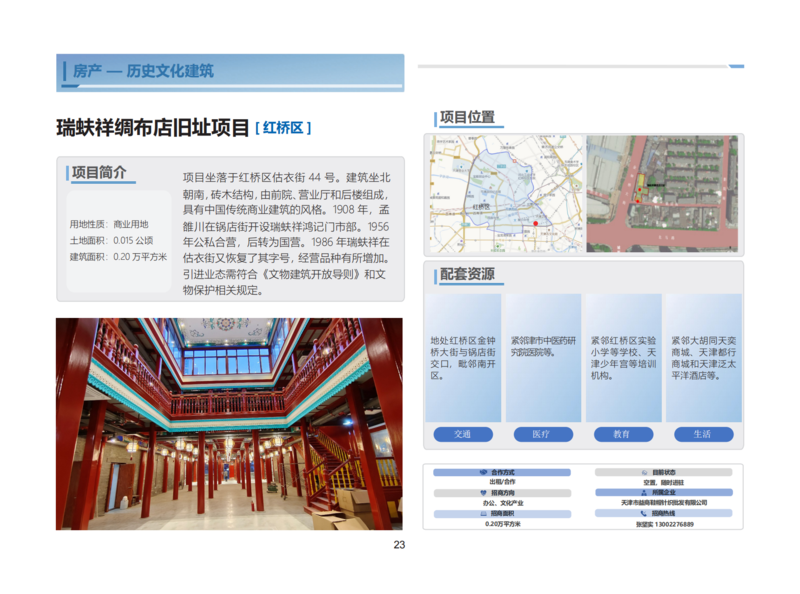
Task: Click the text 用地性质: 商业用地
Action: [x=109, y=224]
